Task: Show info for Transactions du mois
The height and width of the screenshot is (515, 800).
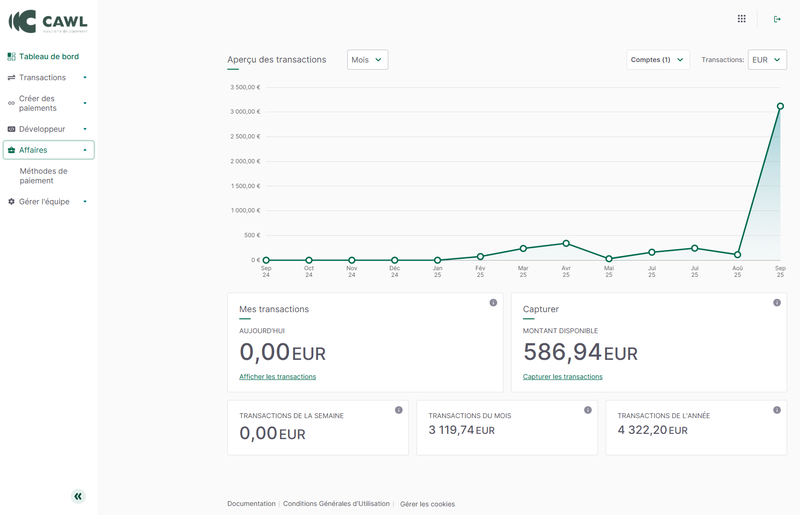Action: (587, 410)
